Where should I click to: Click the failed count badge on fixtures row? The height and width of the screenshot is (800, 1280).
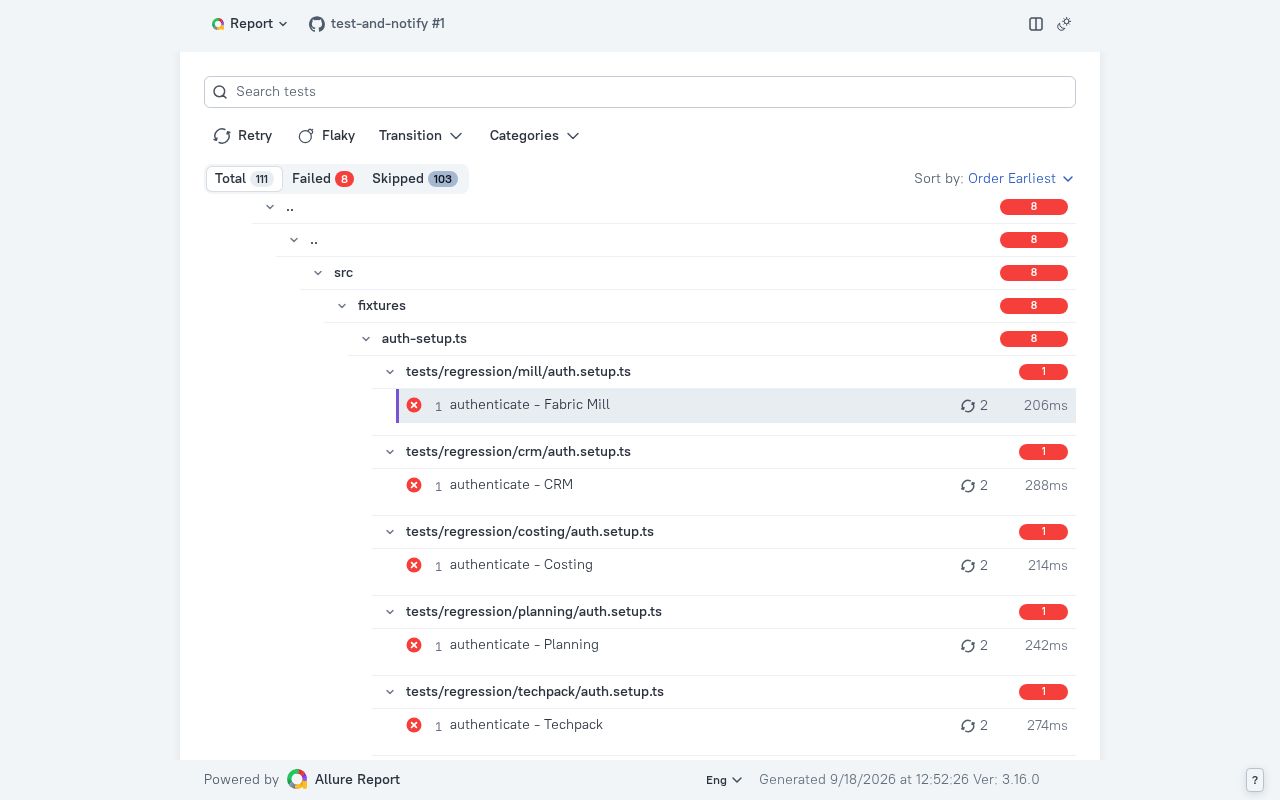pyautogui.click(x=1034, y=306)
